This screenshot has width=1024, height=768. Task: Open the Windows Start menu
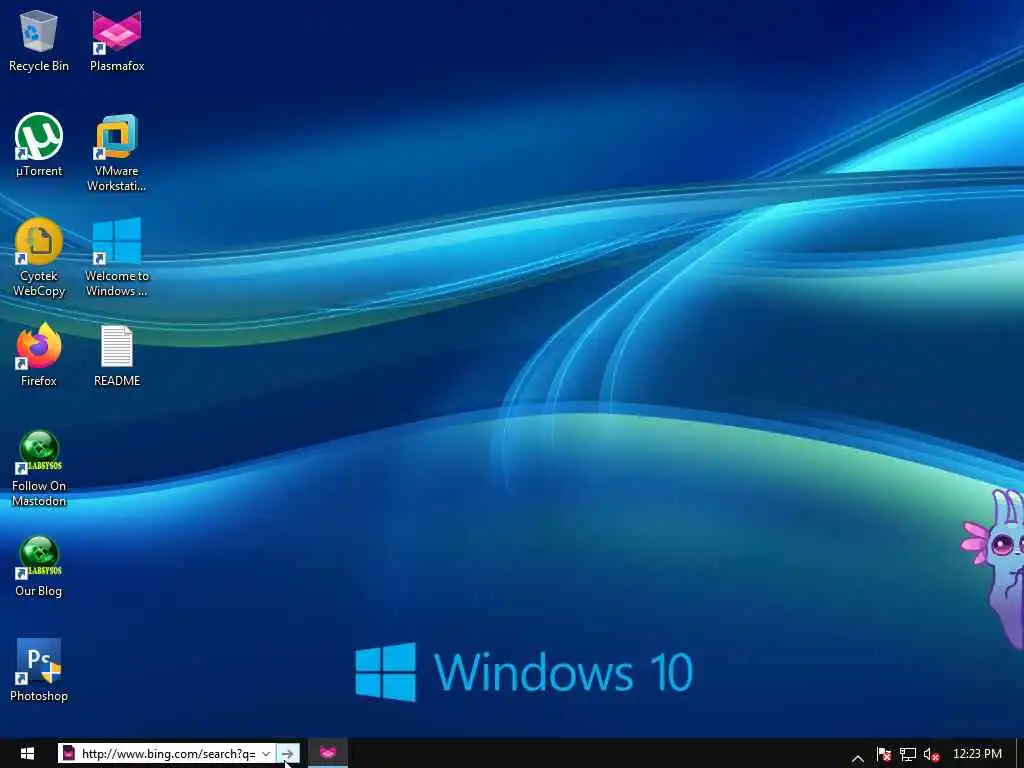[27, 754]
